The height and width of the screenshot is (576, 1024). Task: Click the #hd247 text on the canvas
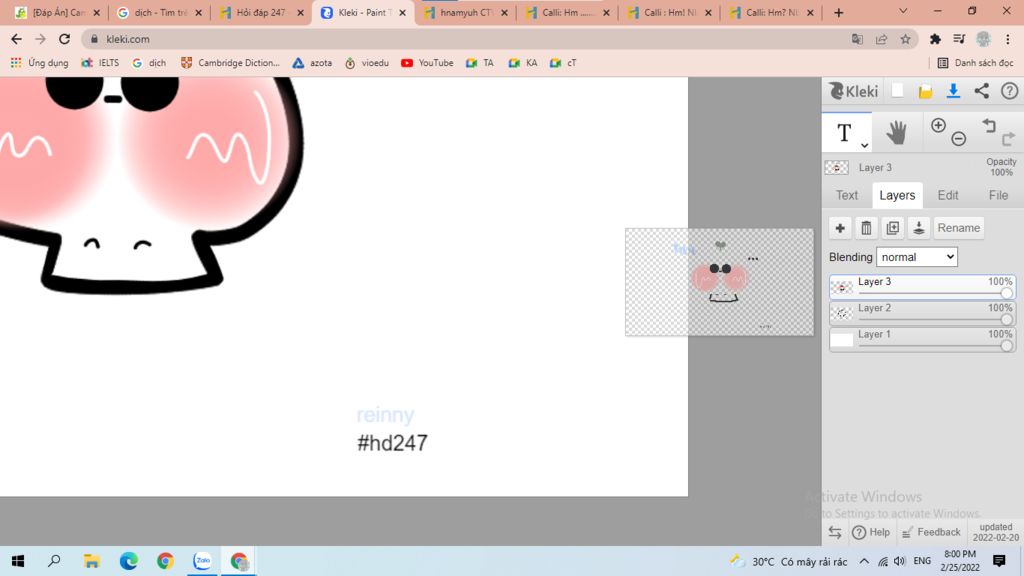coord(392,443)
